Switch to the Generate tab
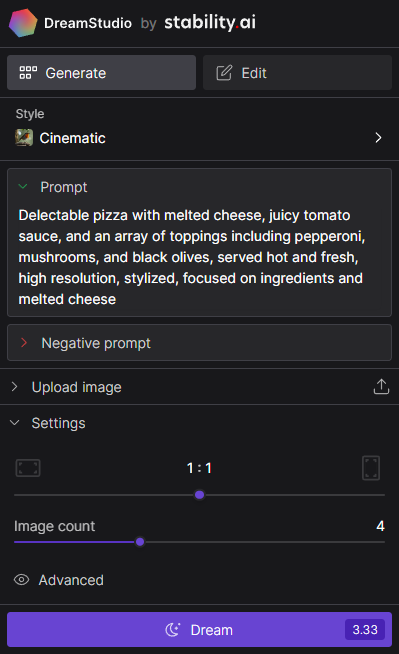 101,73
